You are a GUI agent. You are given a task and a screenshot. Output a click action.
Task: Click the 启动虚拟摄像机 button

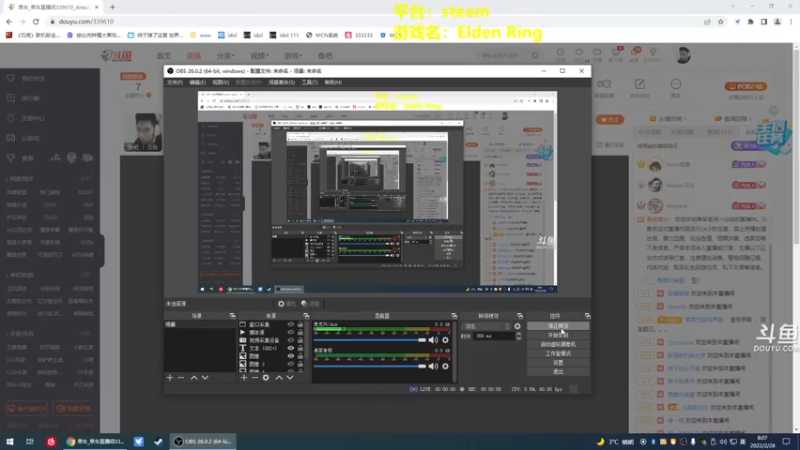coord(558,344)
